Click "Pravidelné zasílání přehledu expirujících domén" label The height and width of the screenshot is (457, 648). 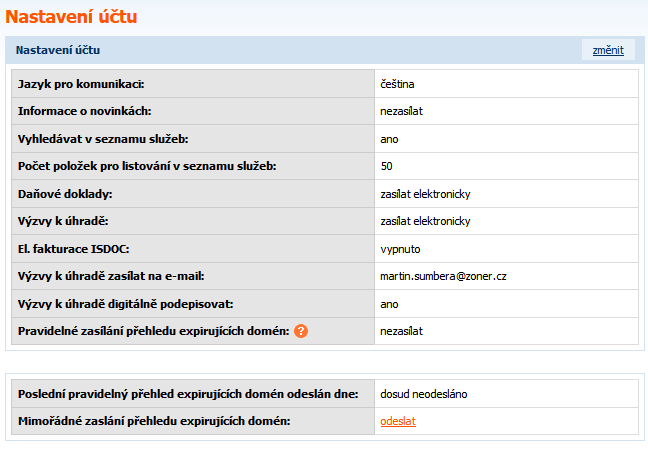coord(153,331)
